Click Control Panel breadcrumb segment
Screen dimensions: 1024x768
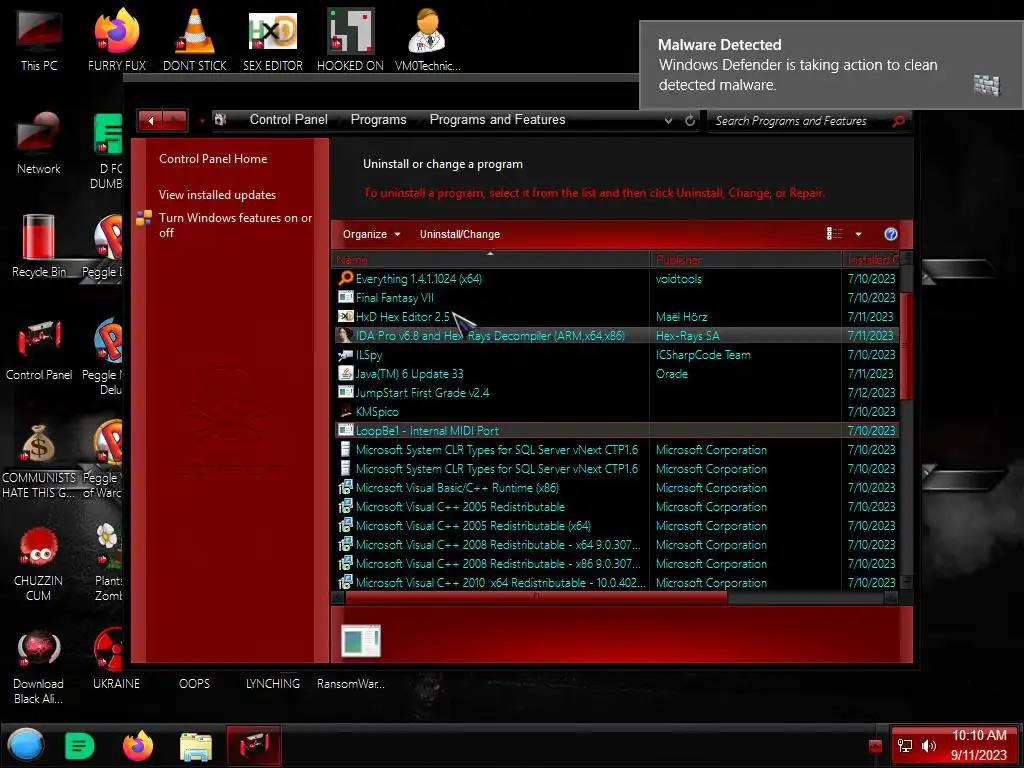(289, 120)
